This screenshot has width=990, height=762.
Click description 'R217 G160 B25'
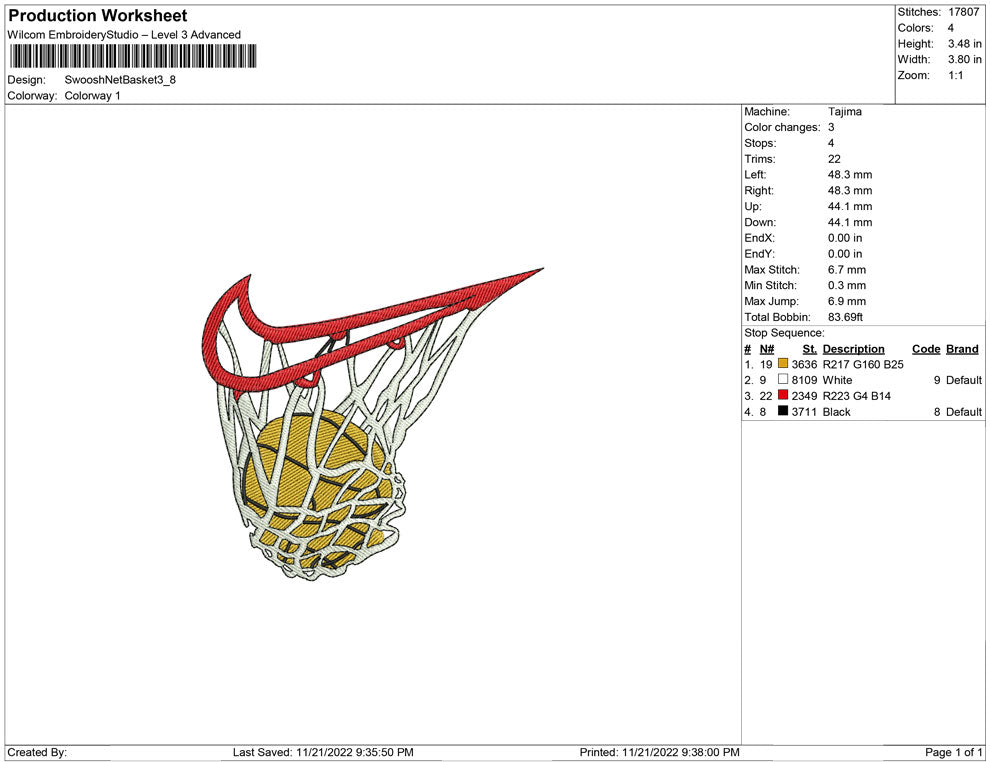(x=863, y=364)
